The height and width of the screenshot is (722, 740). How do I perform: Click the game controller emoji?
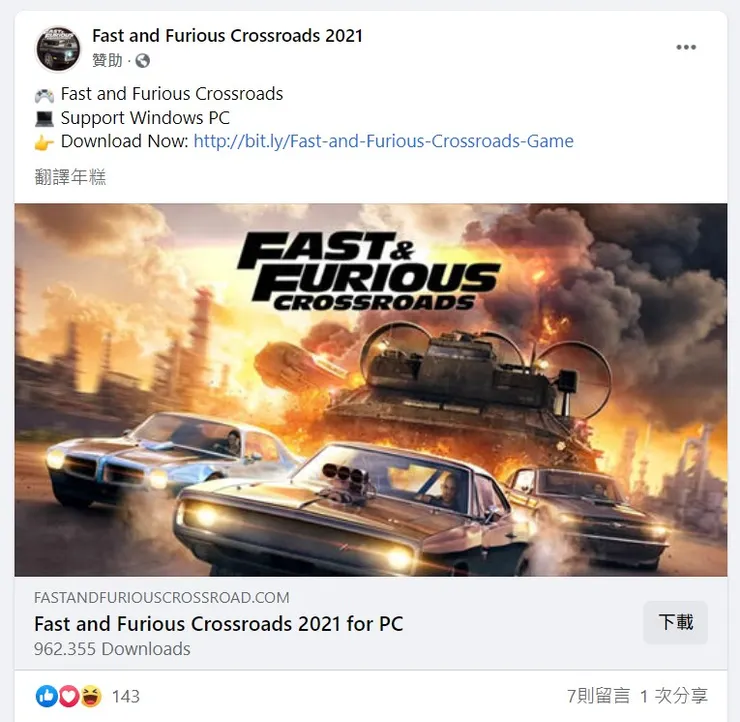44,95
